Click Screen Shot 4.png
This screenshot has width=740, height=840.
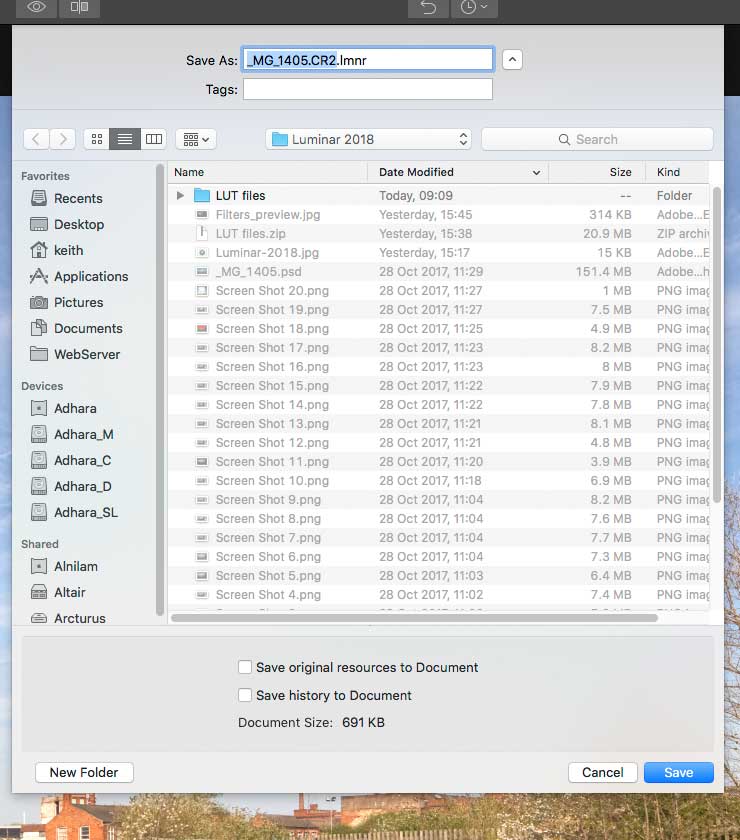pos(438,595)
